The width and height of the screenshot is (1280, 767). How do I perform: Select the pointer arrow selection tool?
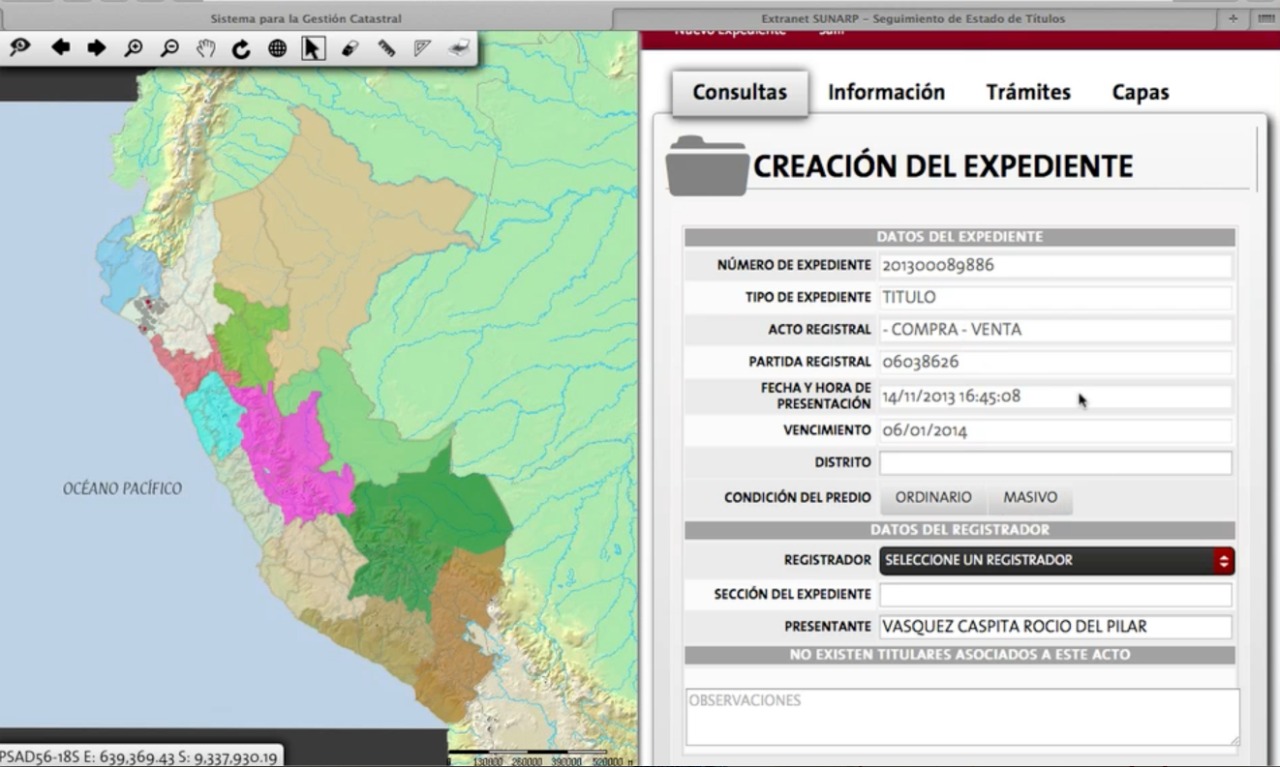(313, 48)
